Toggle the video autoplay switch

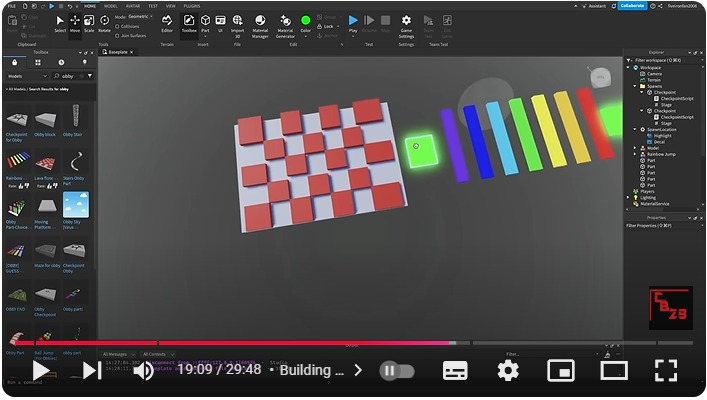click(x=395, y=371)
